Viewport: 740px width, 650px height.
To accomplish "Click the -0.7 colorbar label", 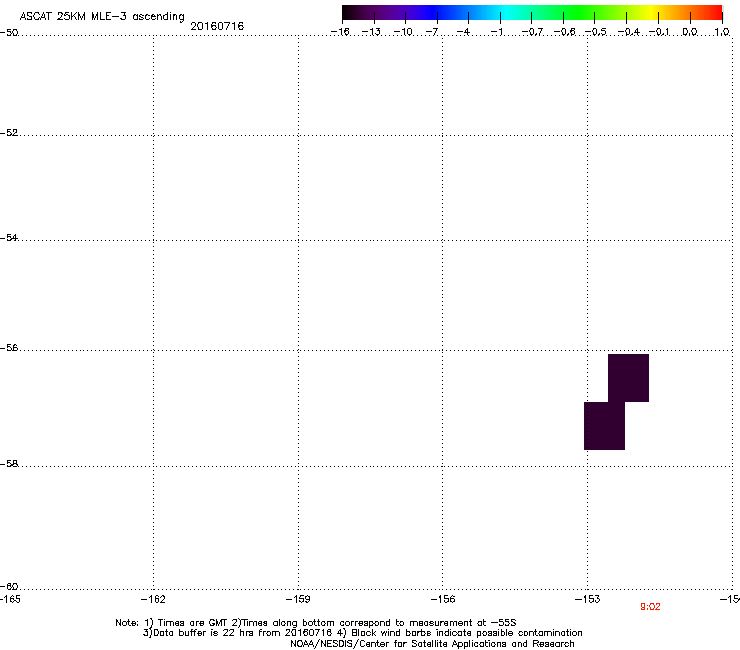I will point(533,32).
